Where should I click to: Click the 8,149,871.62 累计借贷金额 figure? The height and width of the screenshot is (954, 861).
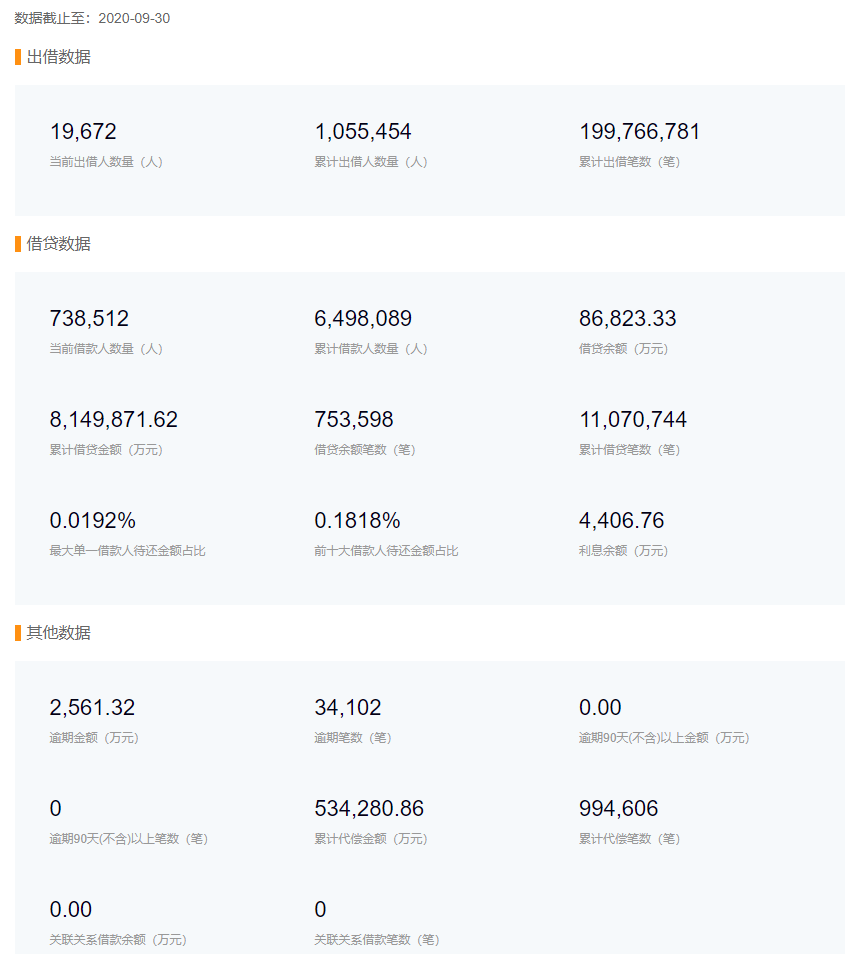[113, 419]
